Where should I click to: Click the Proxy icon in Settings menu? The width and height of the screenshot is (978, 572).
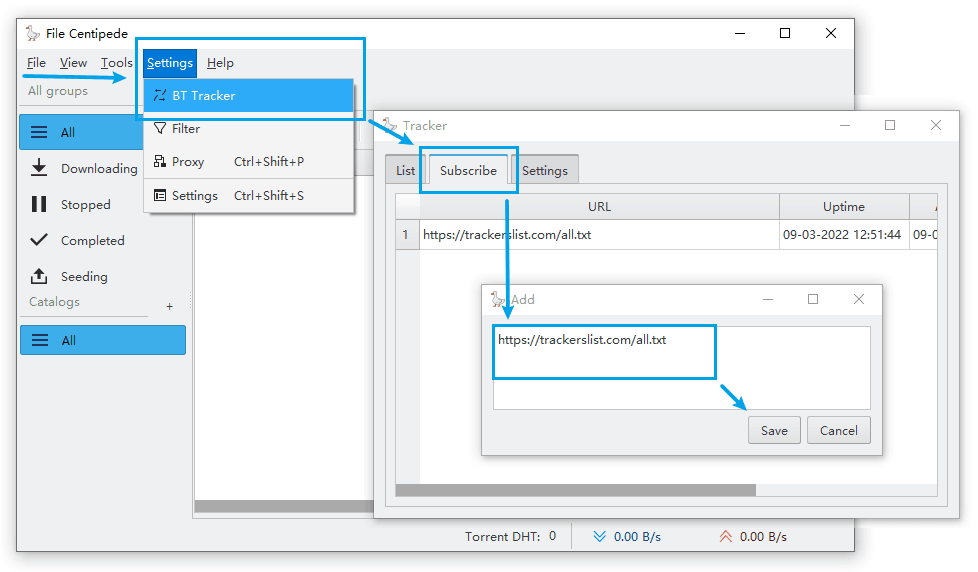(x=160, y=162)
